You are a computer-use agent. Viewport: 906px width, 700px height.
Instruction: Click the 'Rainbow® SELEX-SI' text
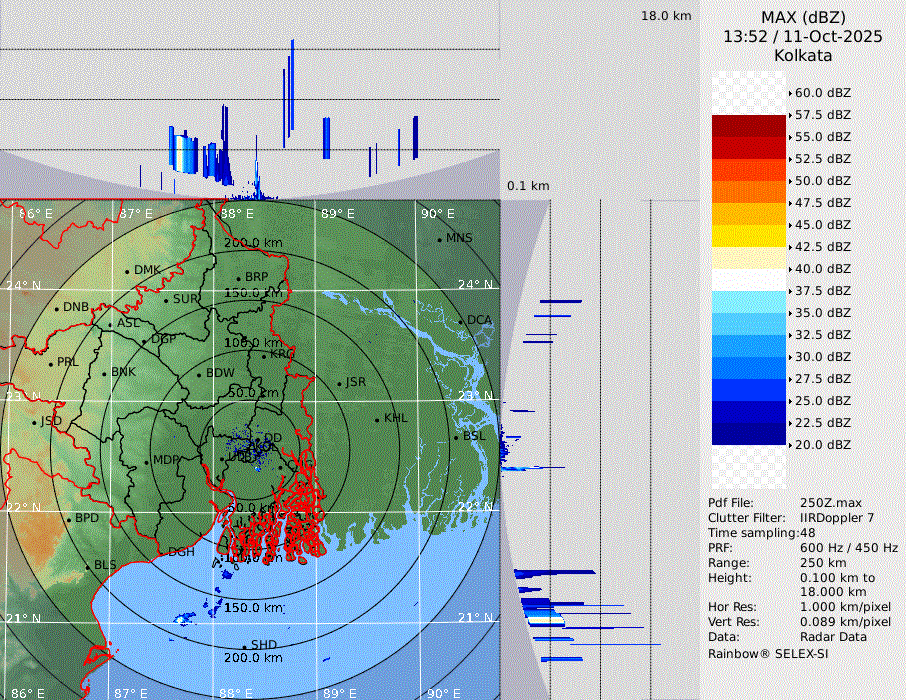[x=768, y=653]
